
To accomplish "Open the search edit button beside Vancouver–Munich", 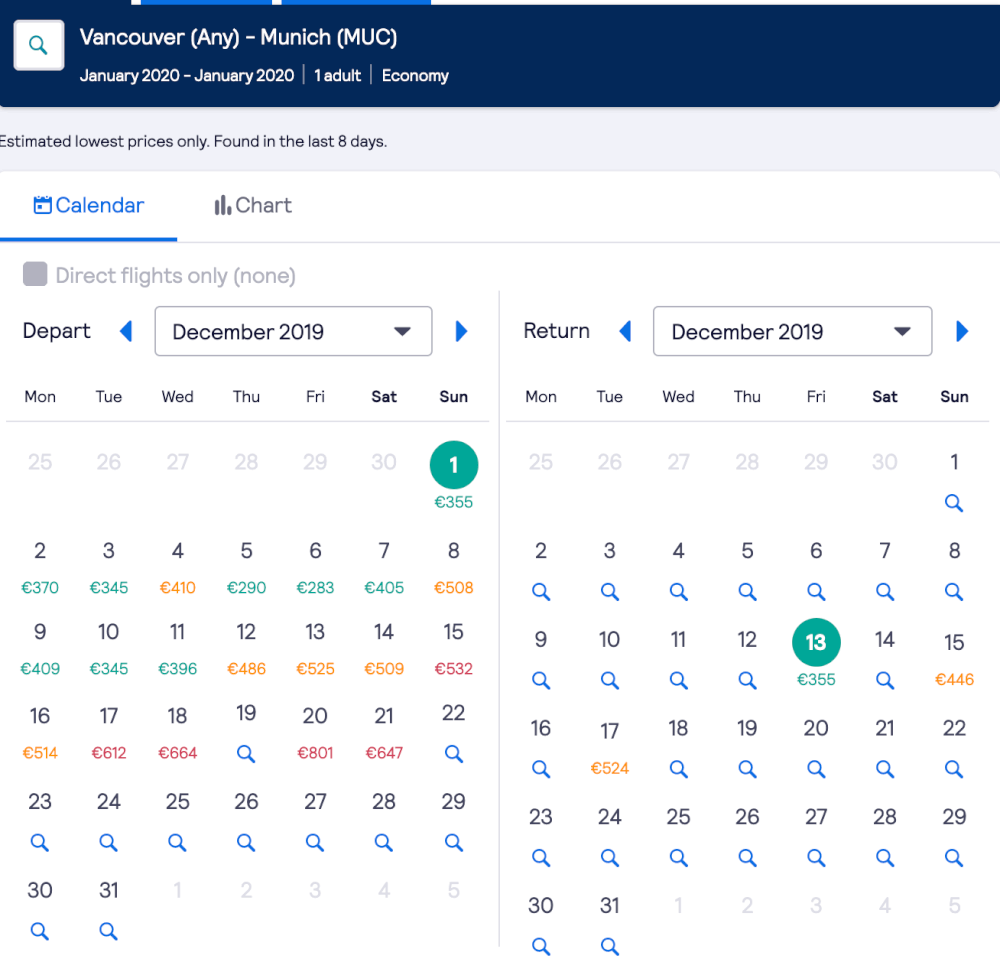I will [39, 45].
